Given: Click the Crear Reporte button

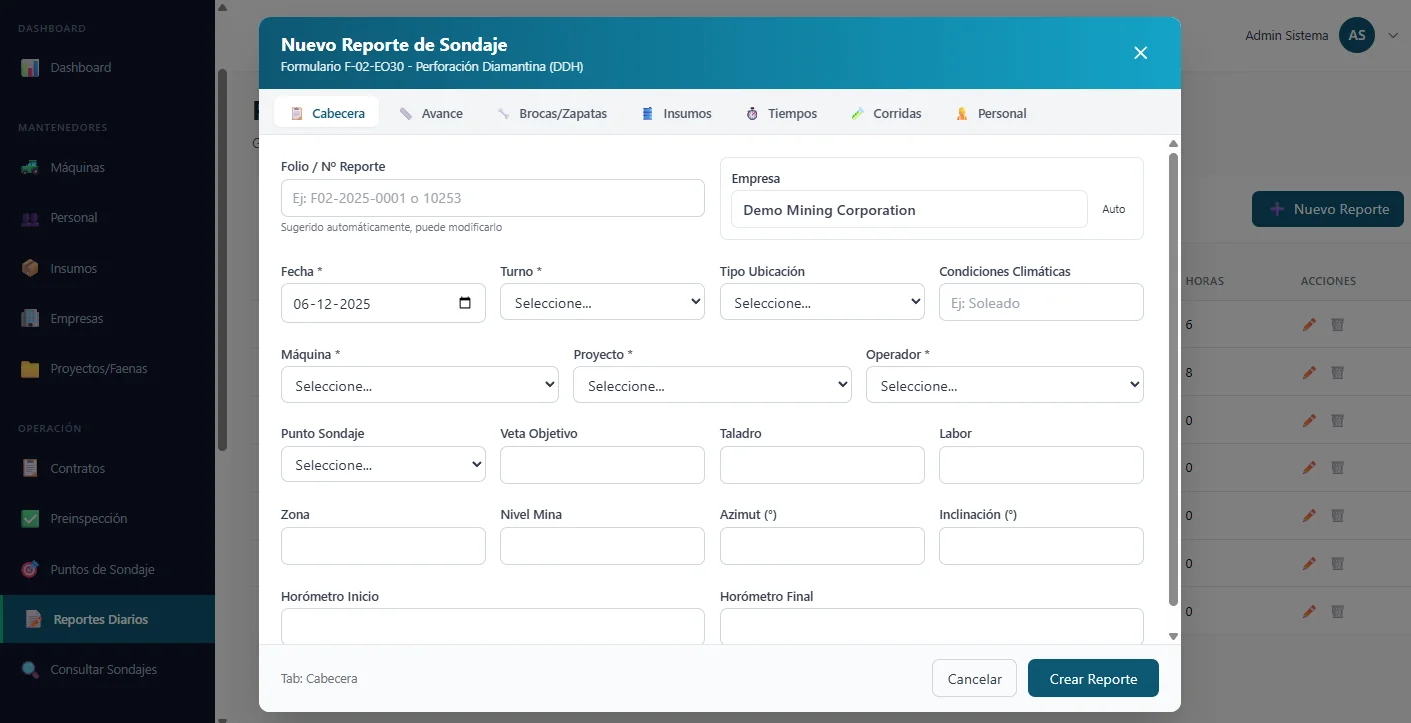Looking at the screenshot, I should tap(1092, 678).
